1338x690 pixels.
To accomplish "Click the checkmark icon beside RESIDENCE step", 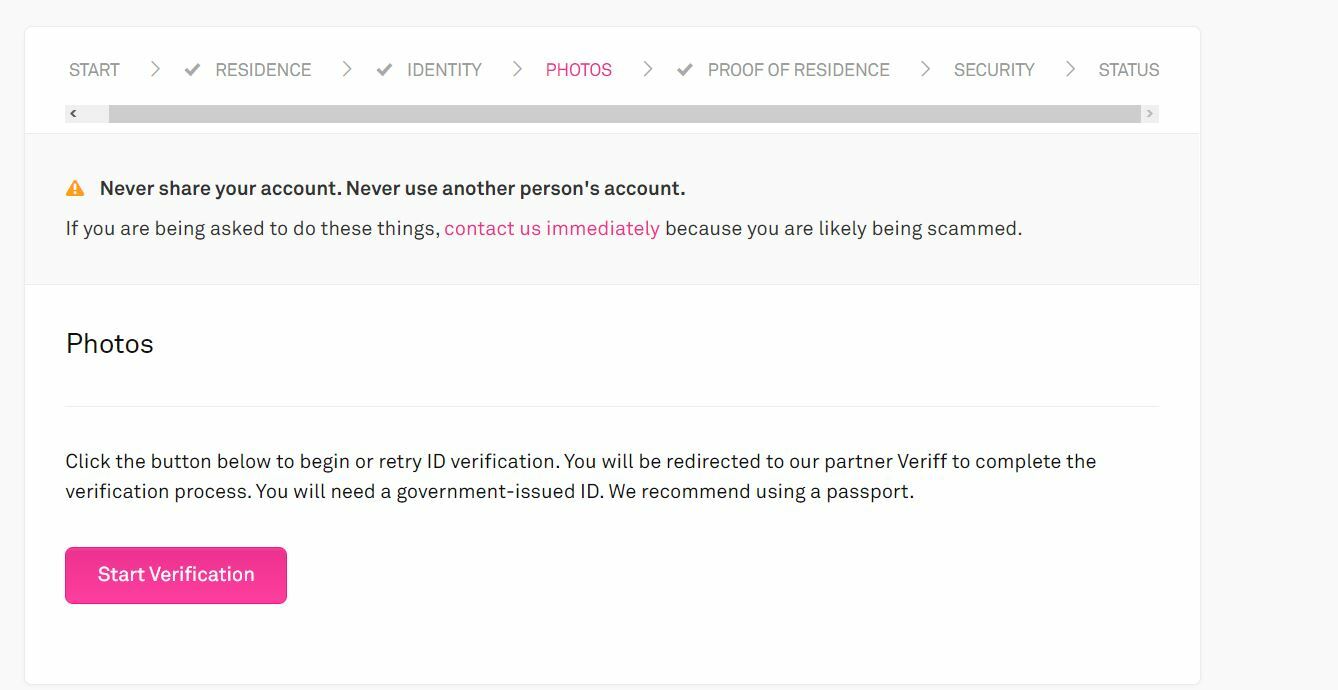I will tap(193, 70).
